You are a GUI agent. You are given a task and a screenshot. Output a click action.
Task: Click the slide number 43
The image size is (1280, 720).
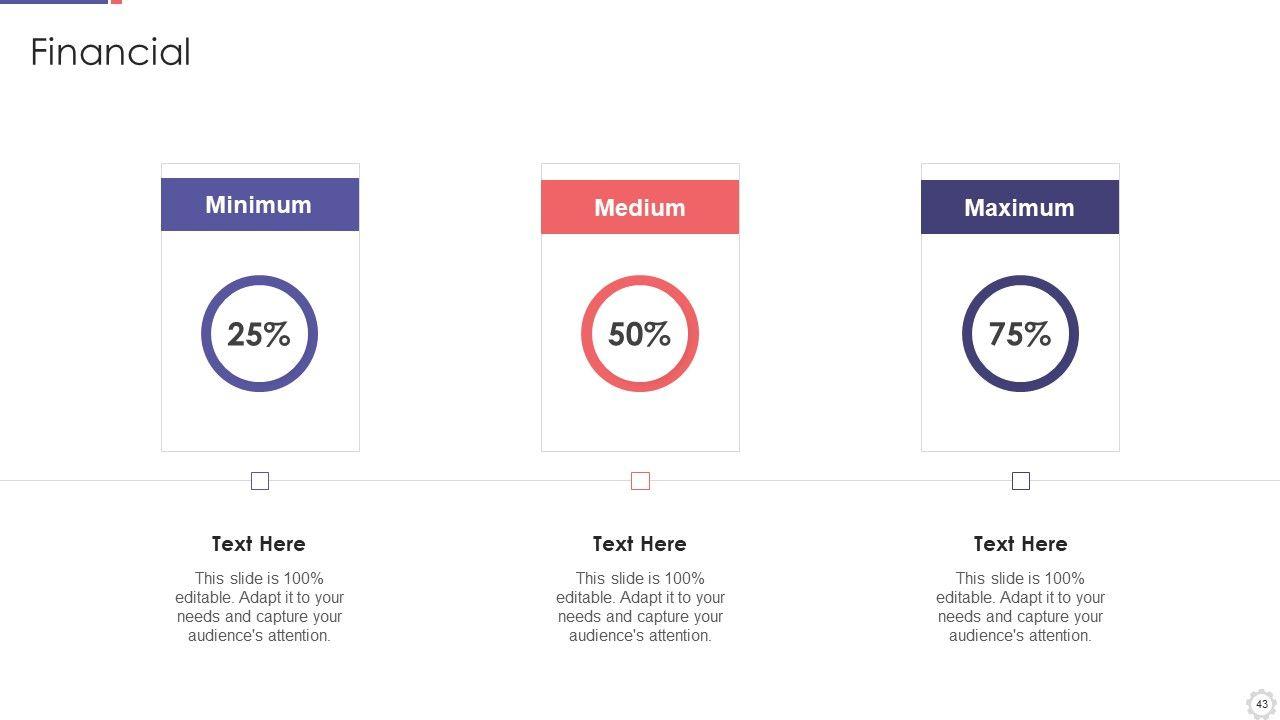[x=1262, y=704]
